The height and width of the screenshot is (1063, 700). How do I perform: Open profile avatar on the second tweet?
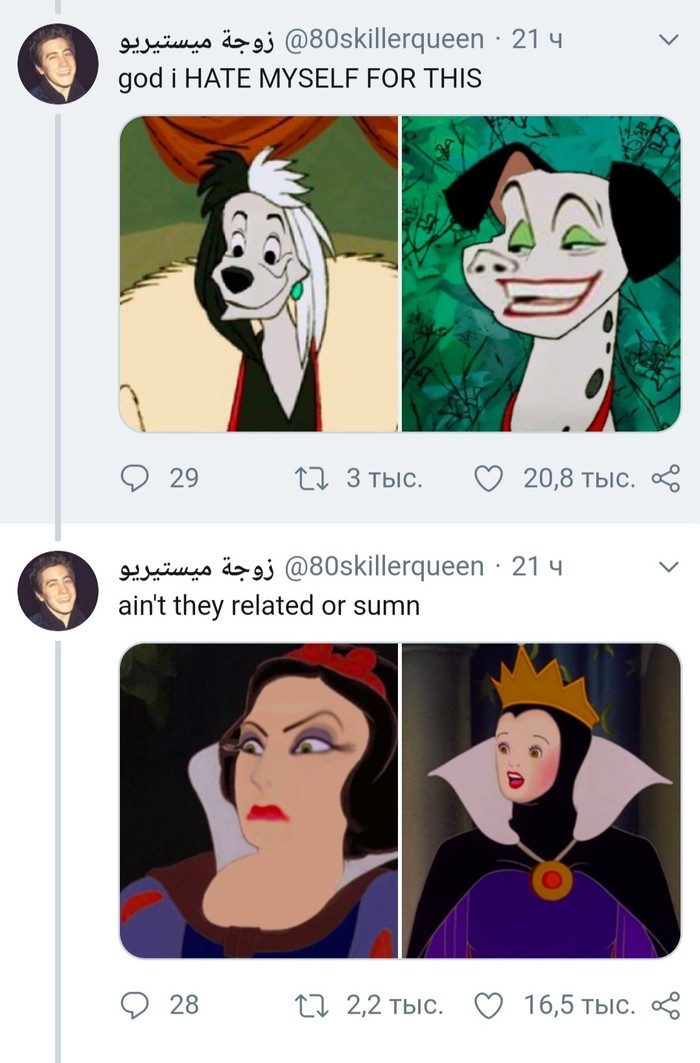point(57,590)
